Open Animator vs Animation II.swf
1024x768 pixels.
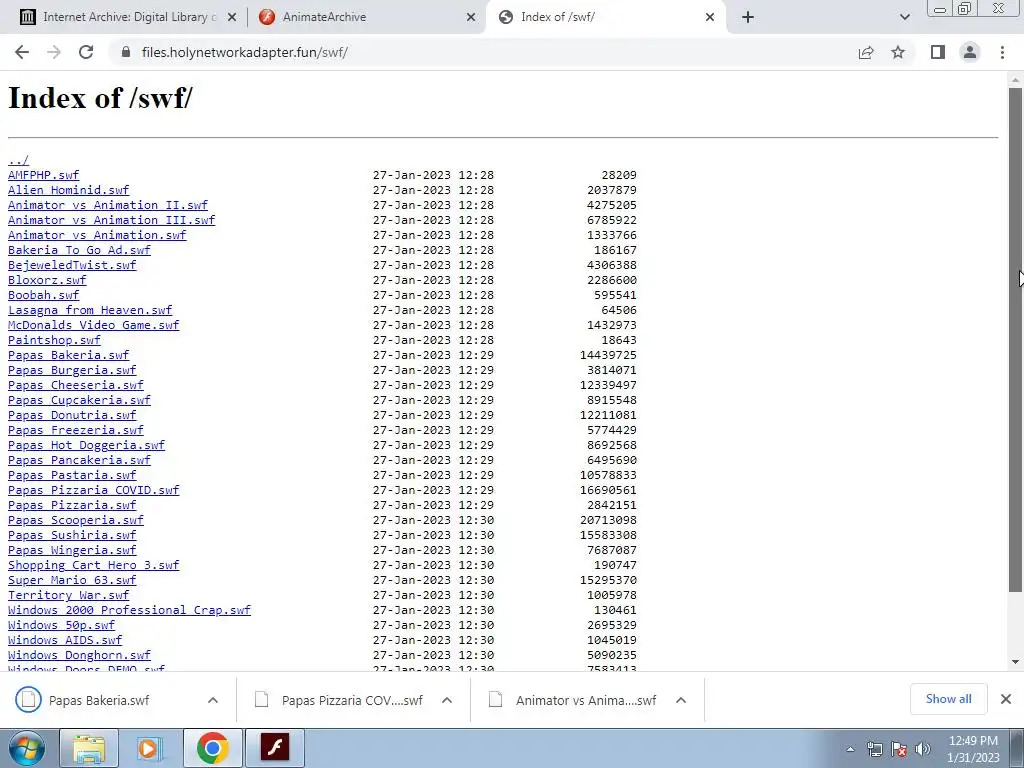[x=108, y=205]
